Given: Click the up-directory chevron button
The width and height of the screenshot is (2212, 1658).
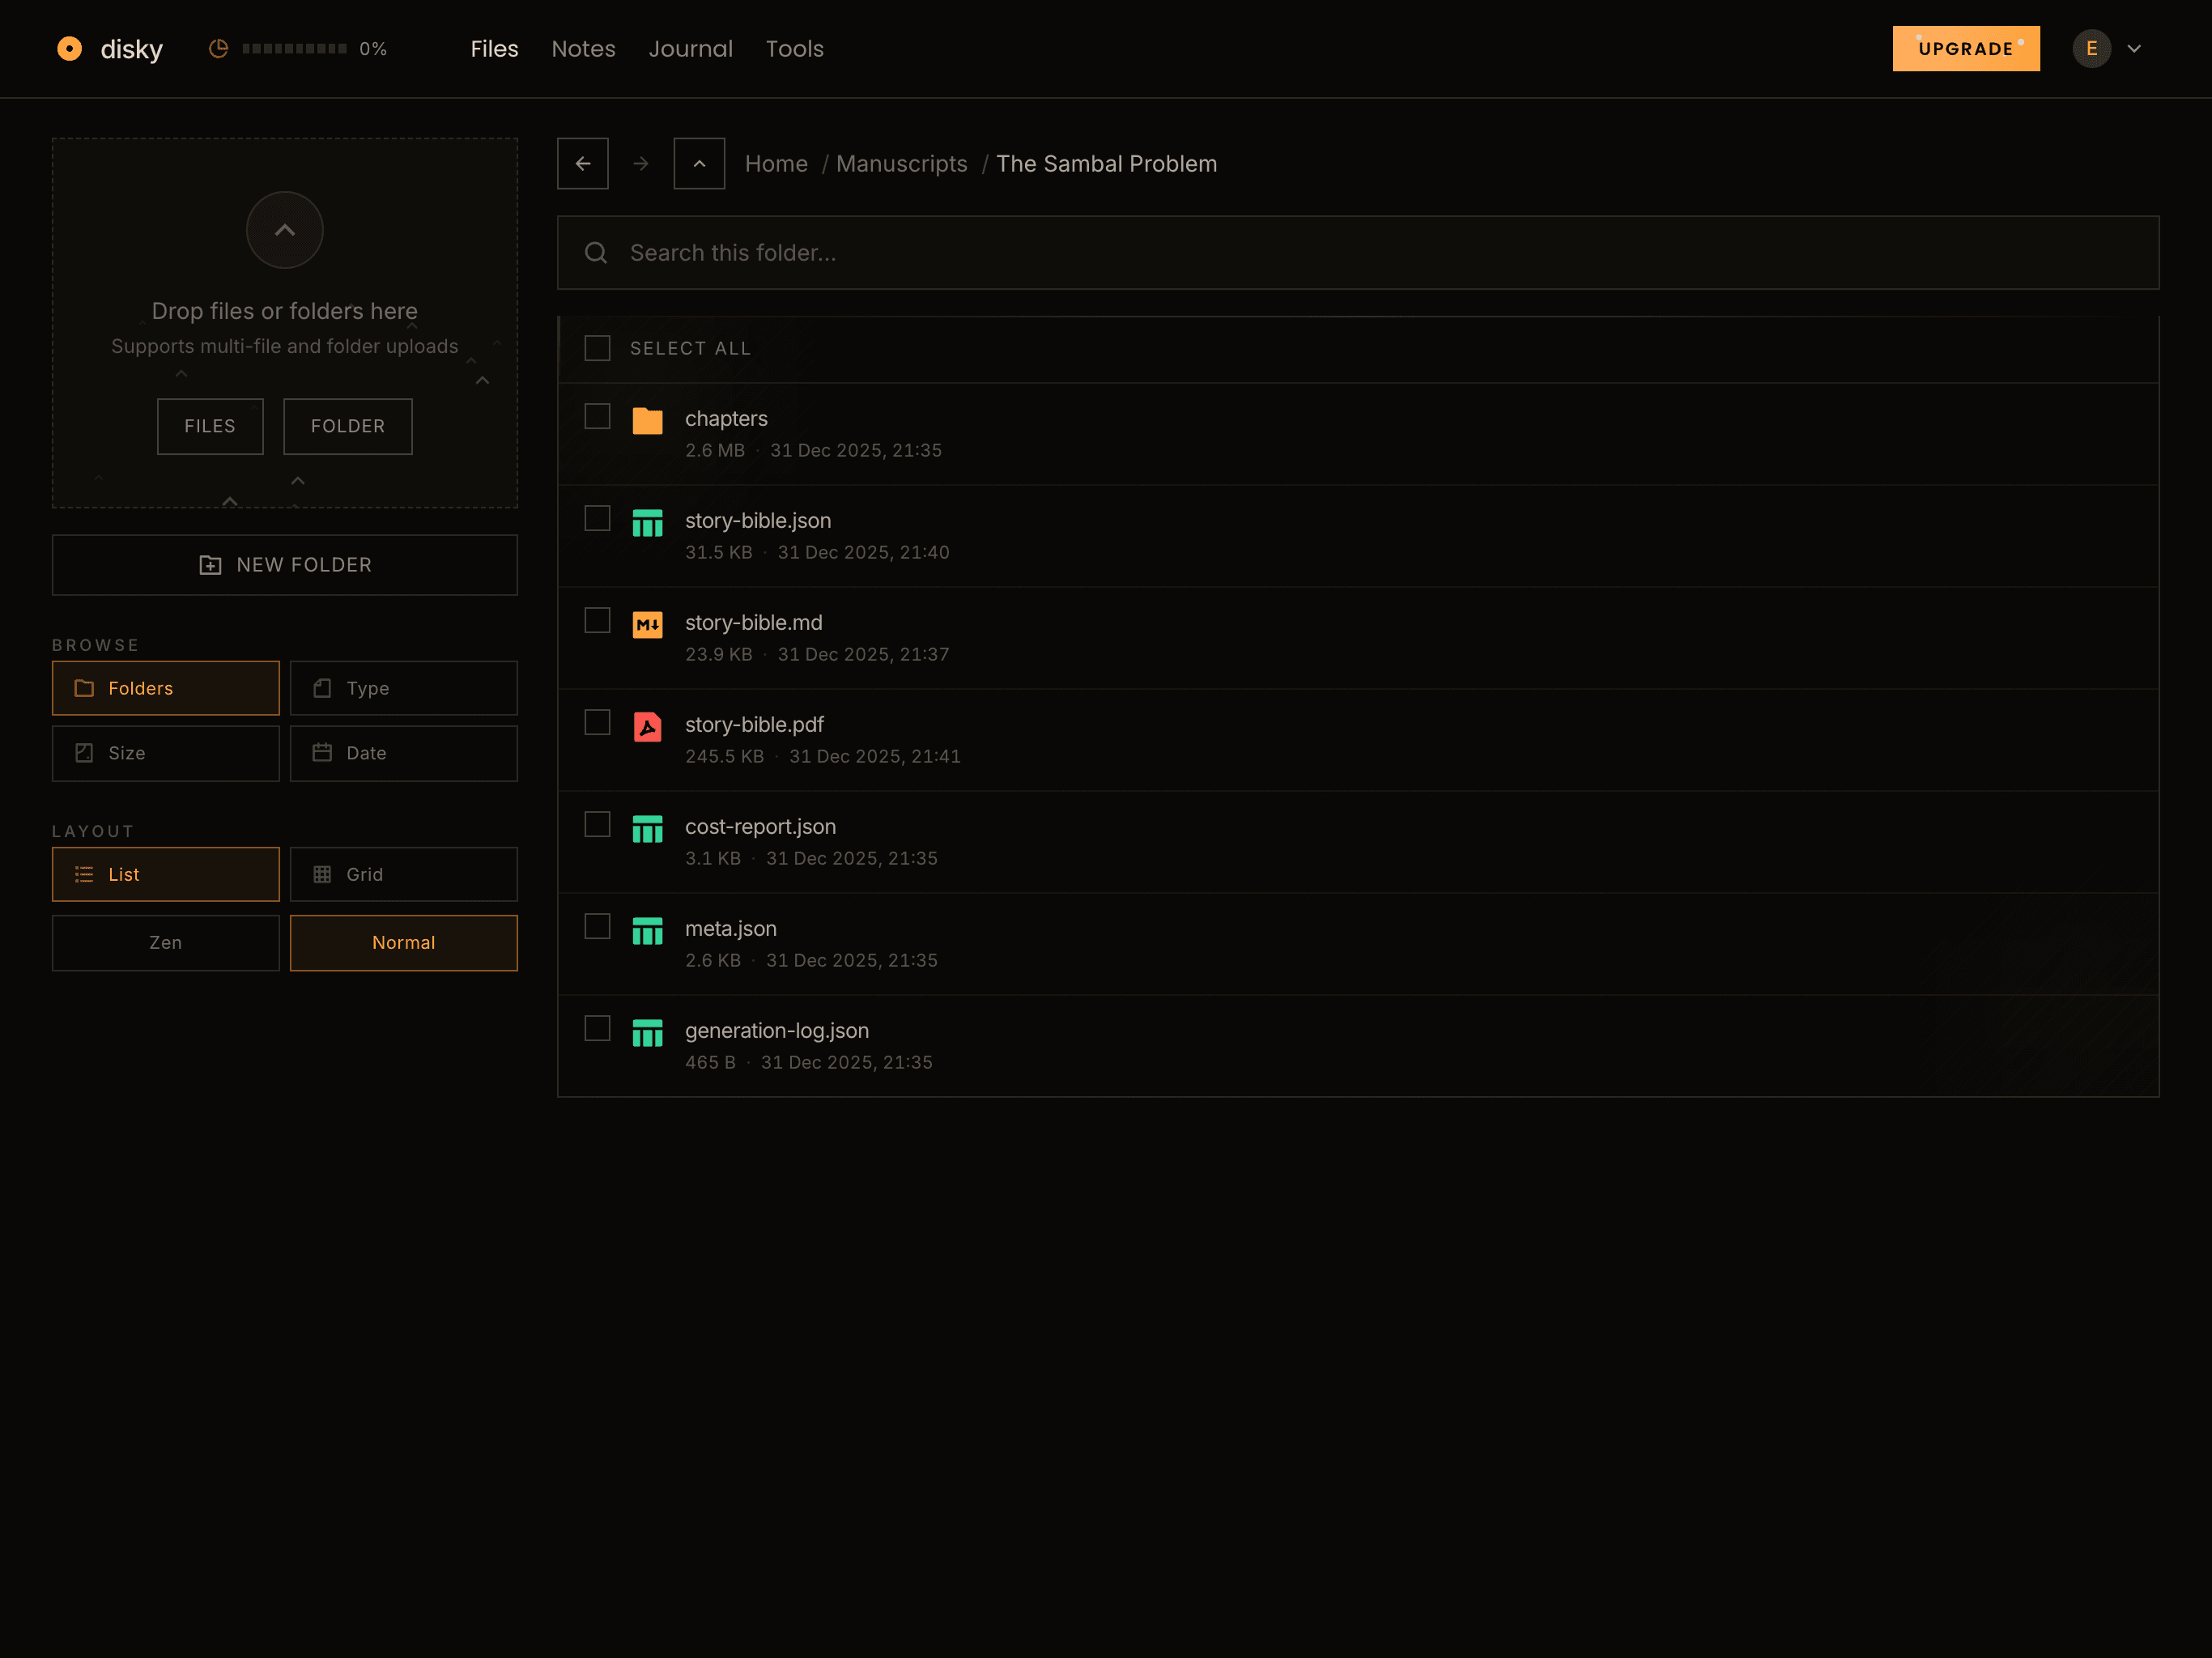Looking at the screenshot, I should (698, 163).
